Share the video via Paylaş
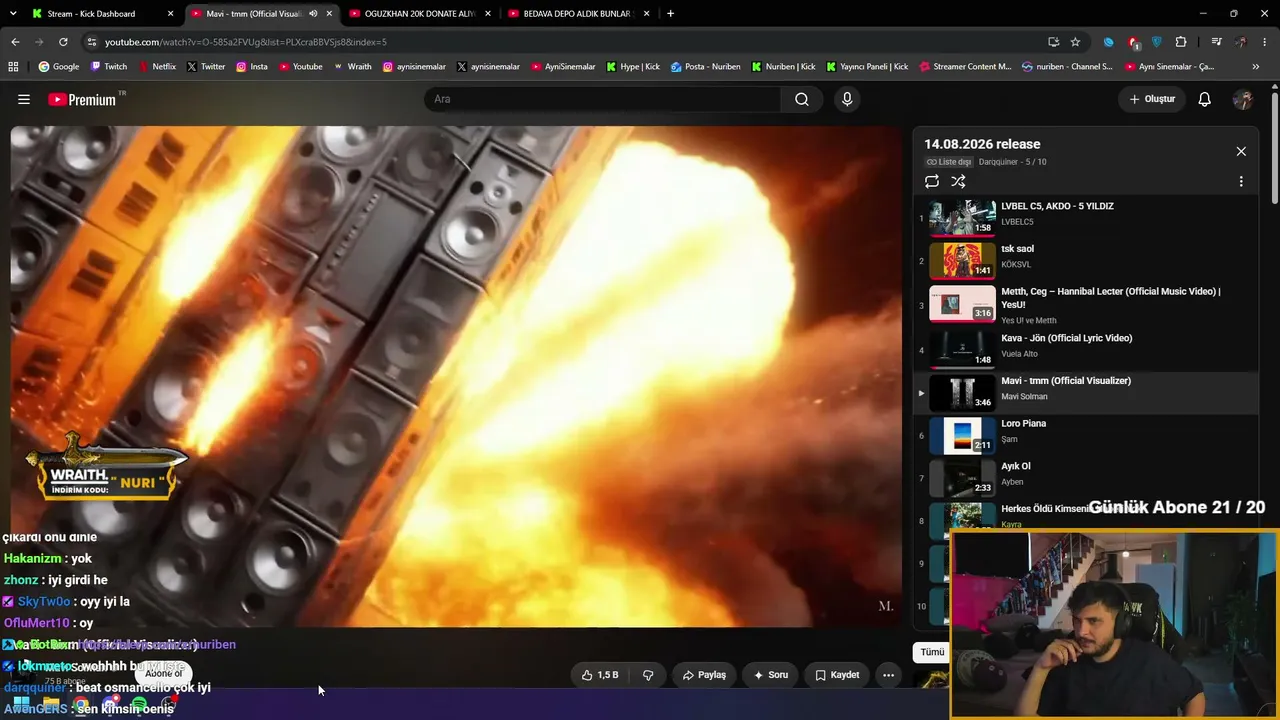The width and height of the screenshot is (1280, 720). click(x=704, y=675)
